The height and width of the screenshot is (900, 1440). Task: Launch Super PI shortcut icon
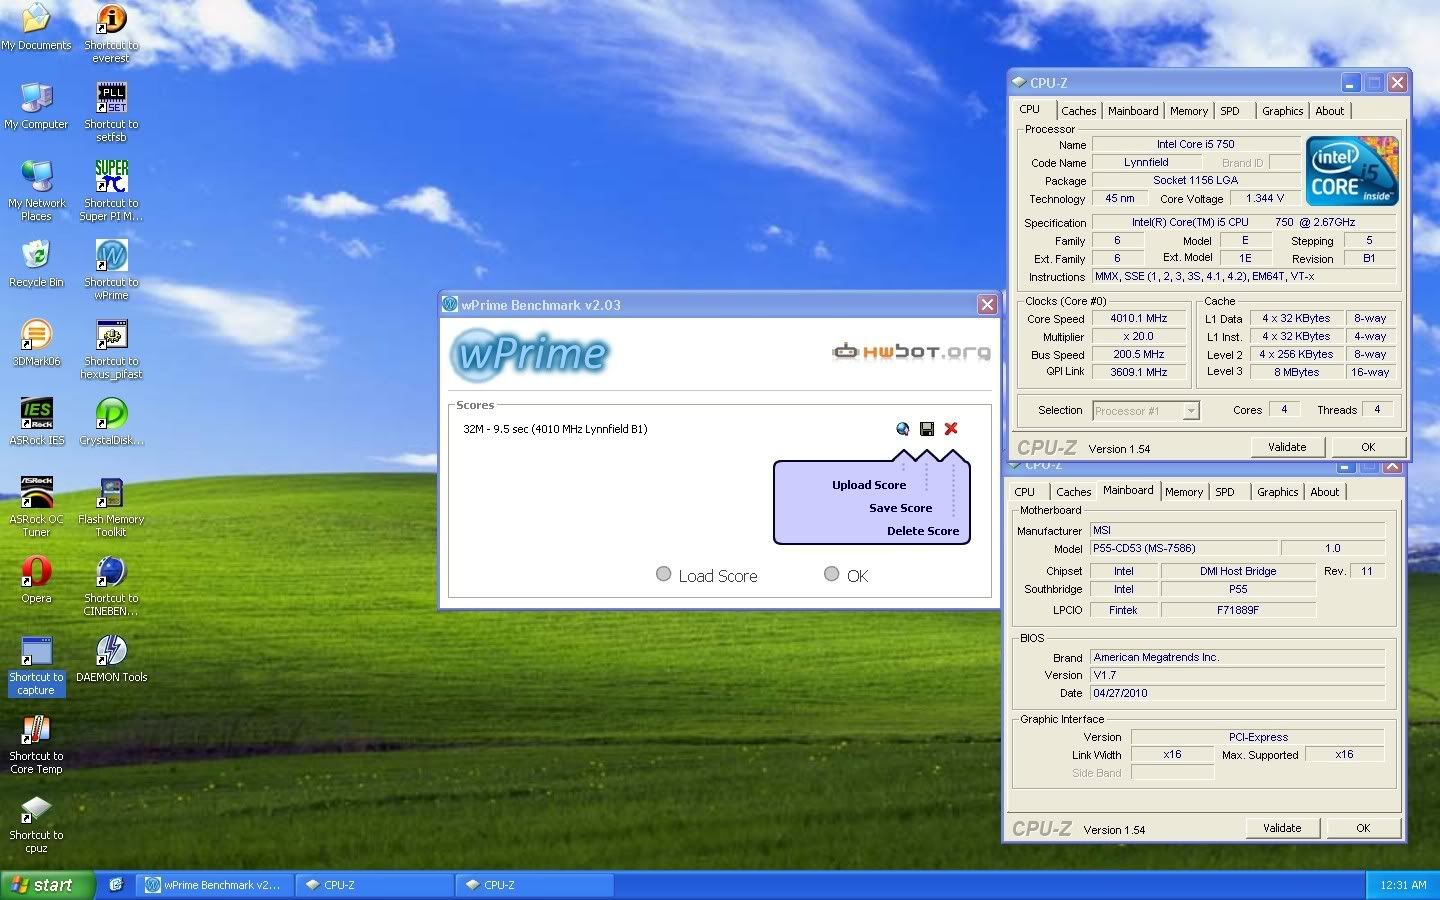coord(111,190)
